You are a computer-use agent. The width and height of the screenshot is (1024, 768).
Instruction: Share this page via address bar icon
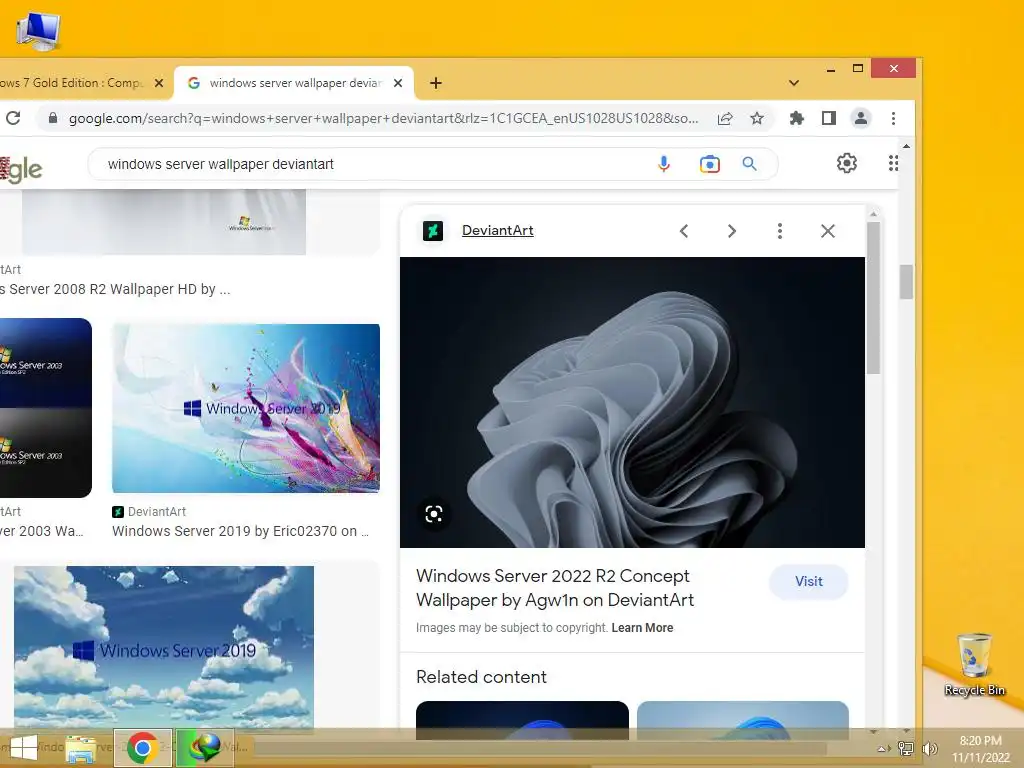click(x=725, y=118)
